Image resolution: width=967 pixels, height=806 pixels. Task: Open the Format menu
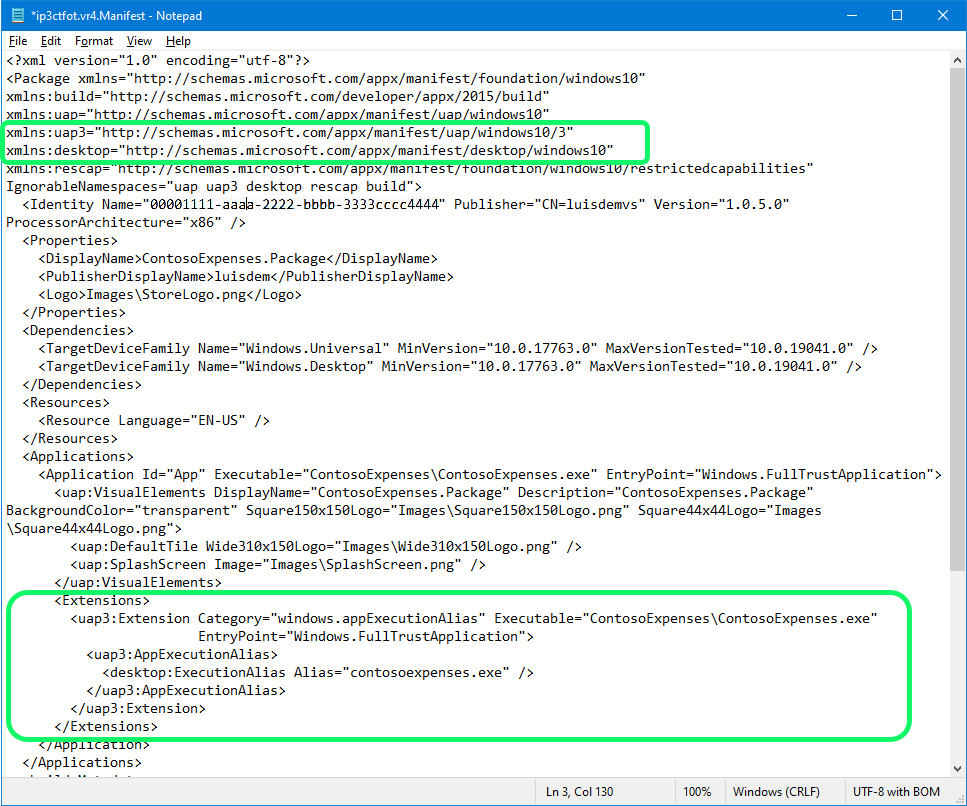coord(94,41)
